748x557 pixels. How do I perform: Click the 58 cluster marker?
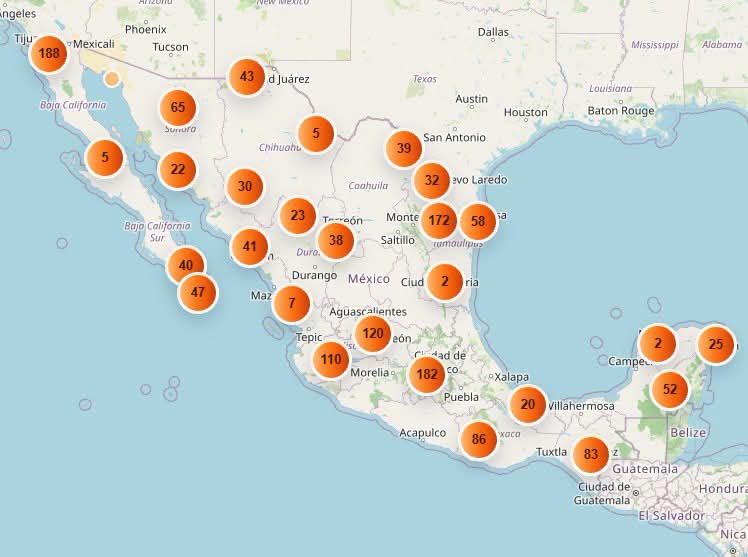tap(478, 222)
